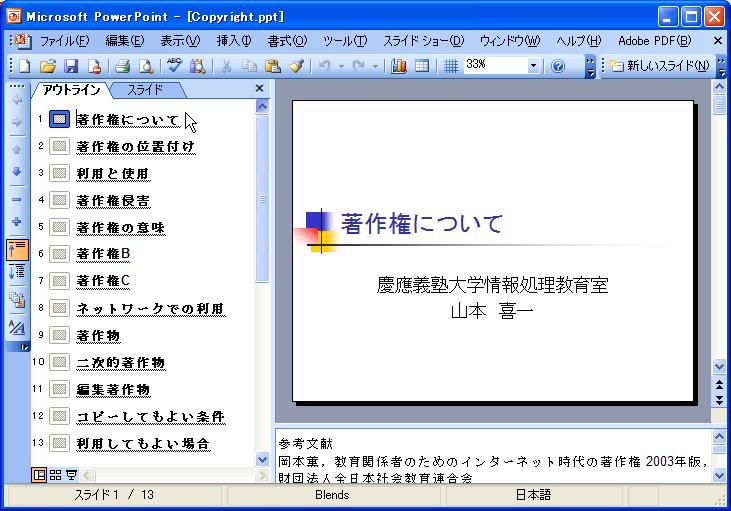Create a new blank presentation
731x511 pixels.
point(24,66)
